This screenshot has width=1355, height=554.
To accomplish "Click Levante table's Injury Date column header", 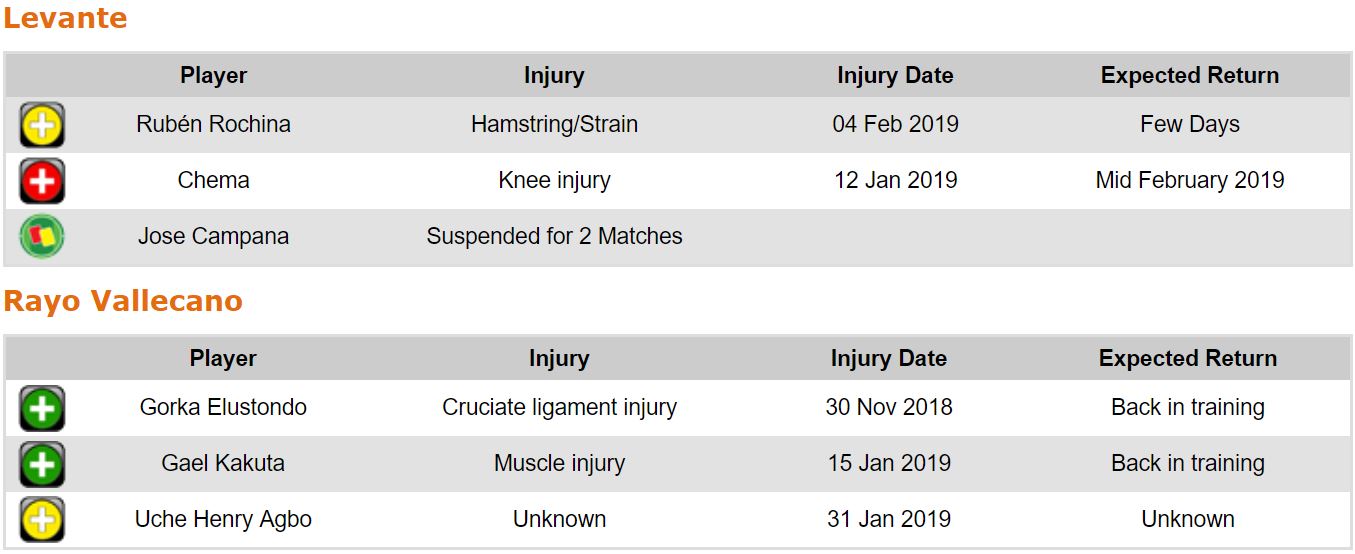I will click(895, 76).
